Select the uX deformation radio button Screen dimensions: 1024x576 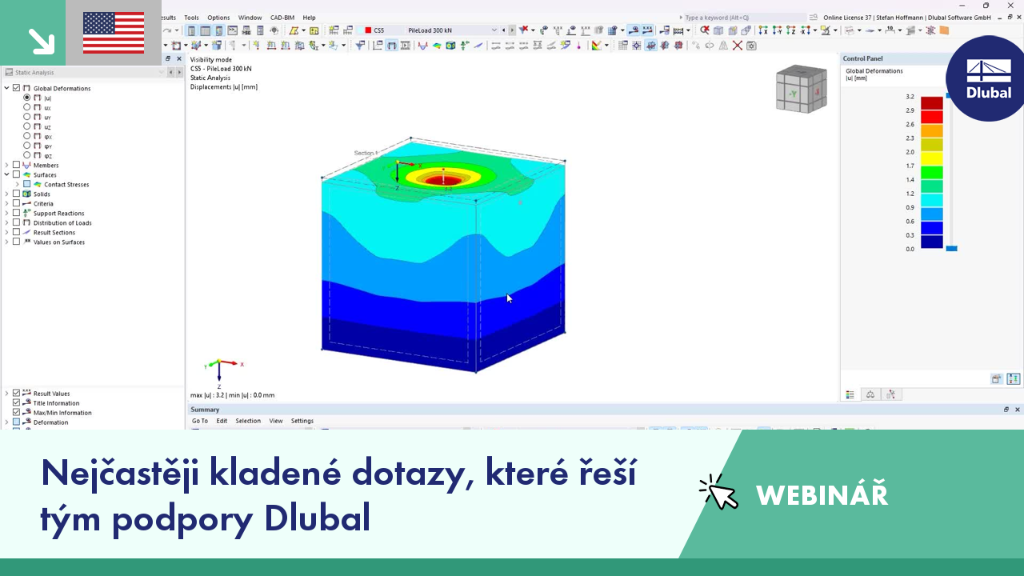(x=27, y=107)
